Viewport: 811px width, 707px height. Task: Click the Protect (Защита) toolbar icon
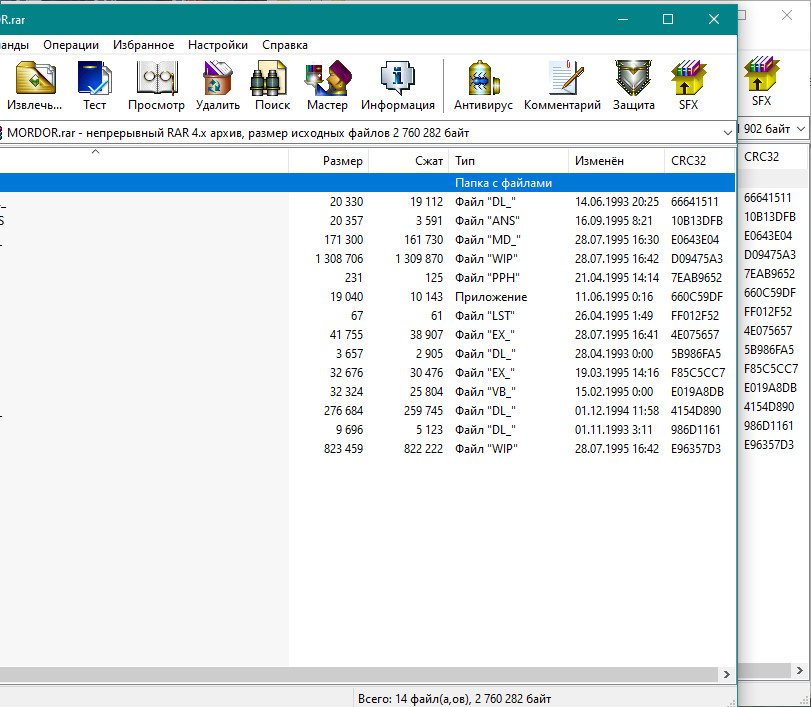coord(634,85)
